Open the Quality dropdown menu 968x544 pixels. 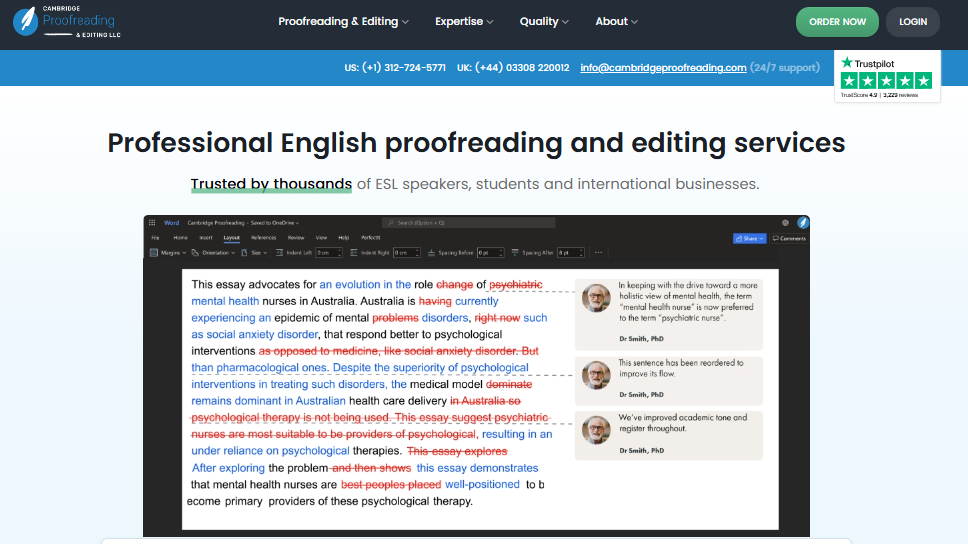(x=544, y=22)
